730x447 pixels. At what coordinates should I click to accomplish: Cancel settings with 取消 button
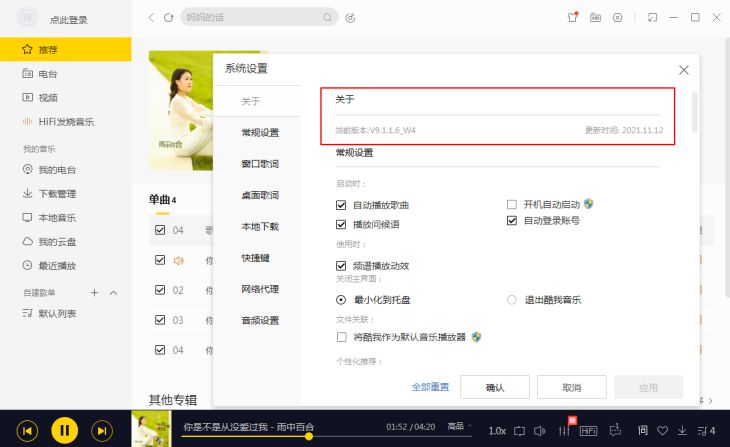572,387
